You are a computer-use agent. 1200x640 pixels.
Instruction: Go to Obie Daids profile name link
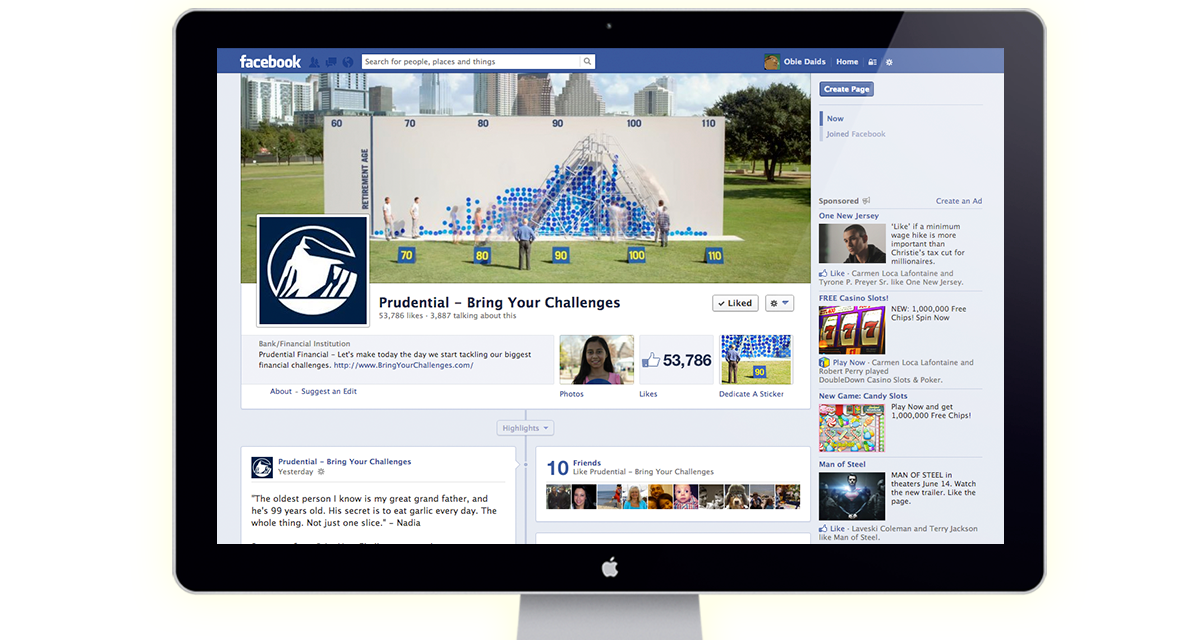tap(805, 62)
